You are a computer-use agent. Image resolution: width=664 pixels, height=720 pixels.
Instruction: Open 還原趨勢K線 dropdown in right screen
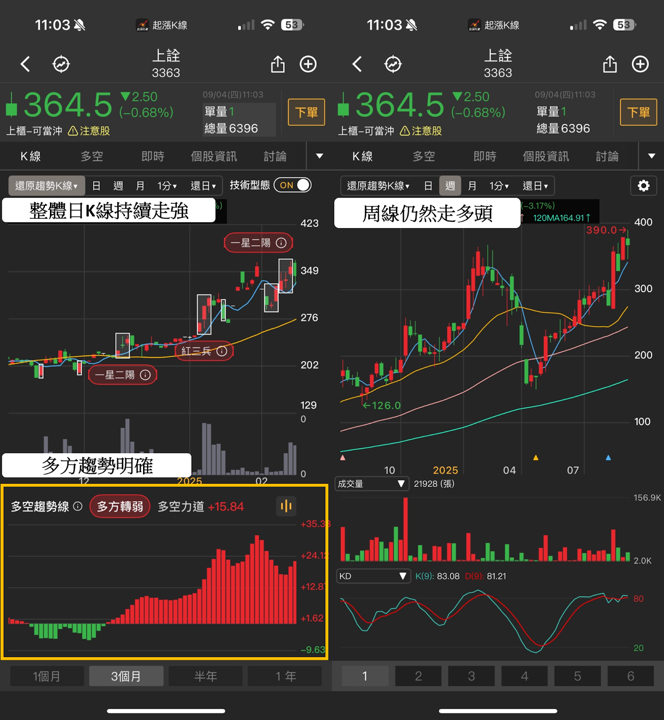tap(378, 186)
